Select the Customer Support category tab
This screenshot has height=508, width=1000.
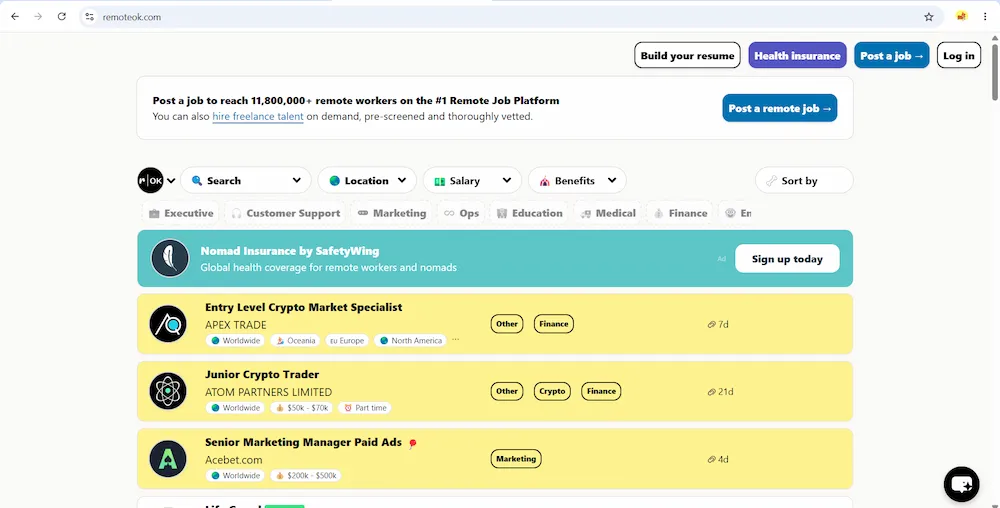click(x=285, y=213)
